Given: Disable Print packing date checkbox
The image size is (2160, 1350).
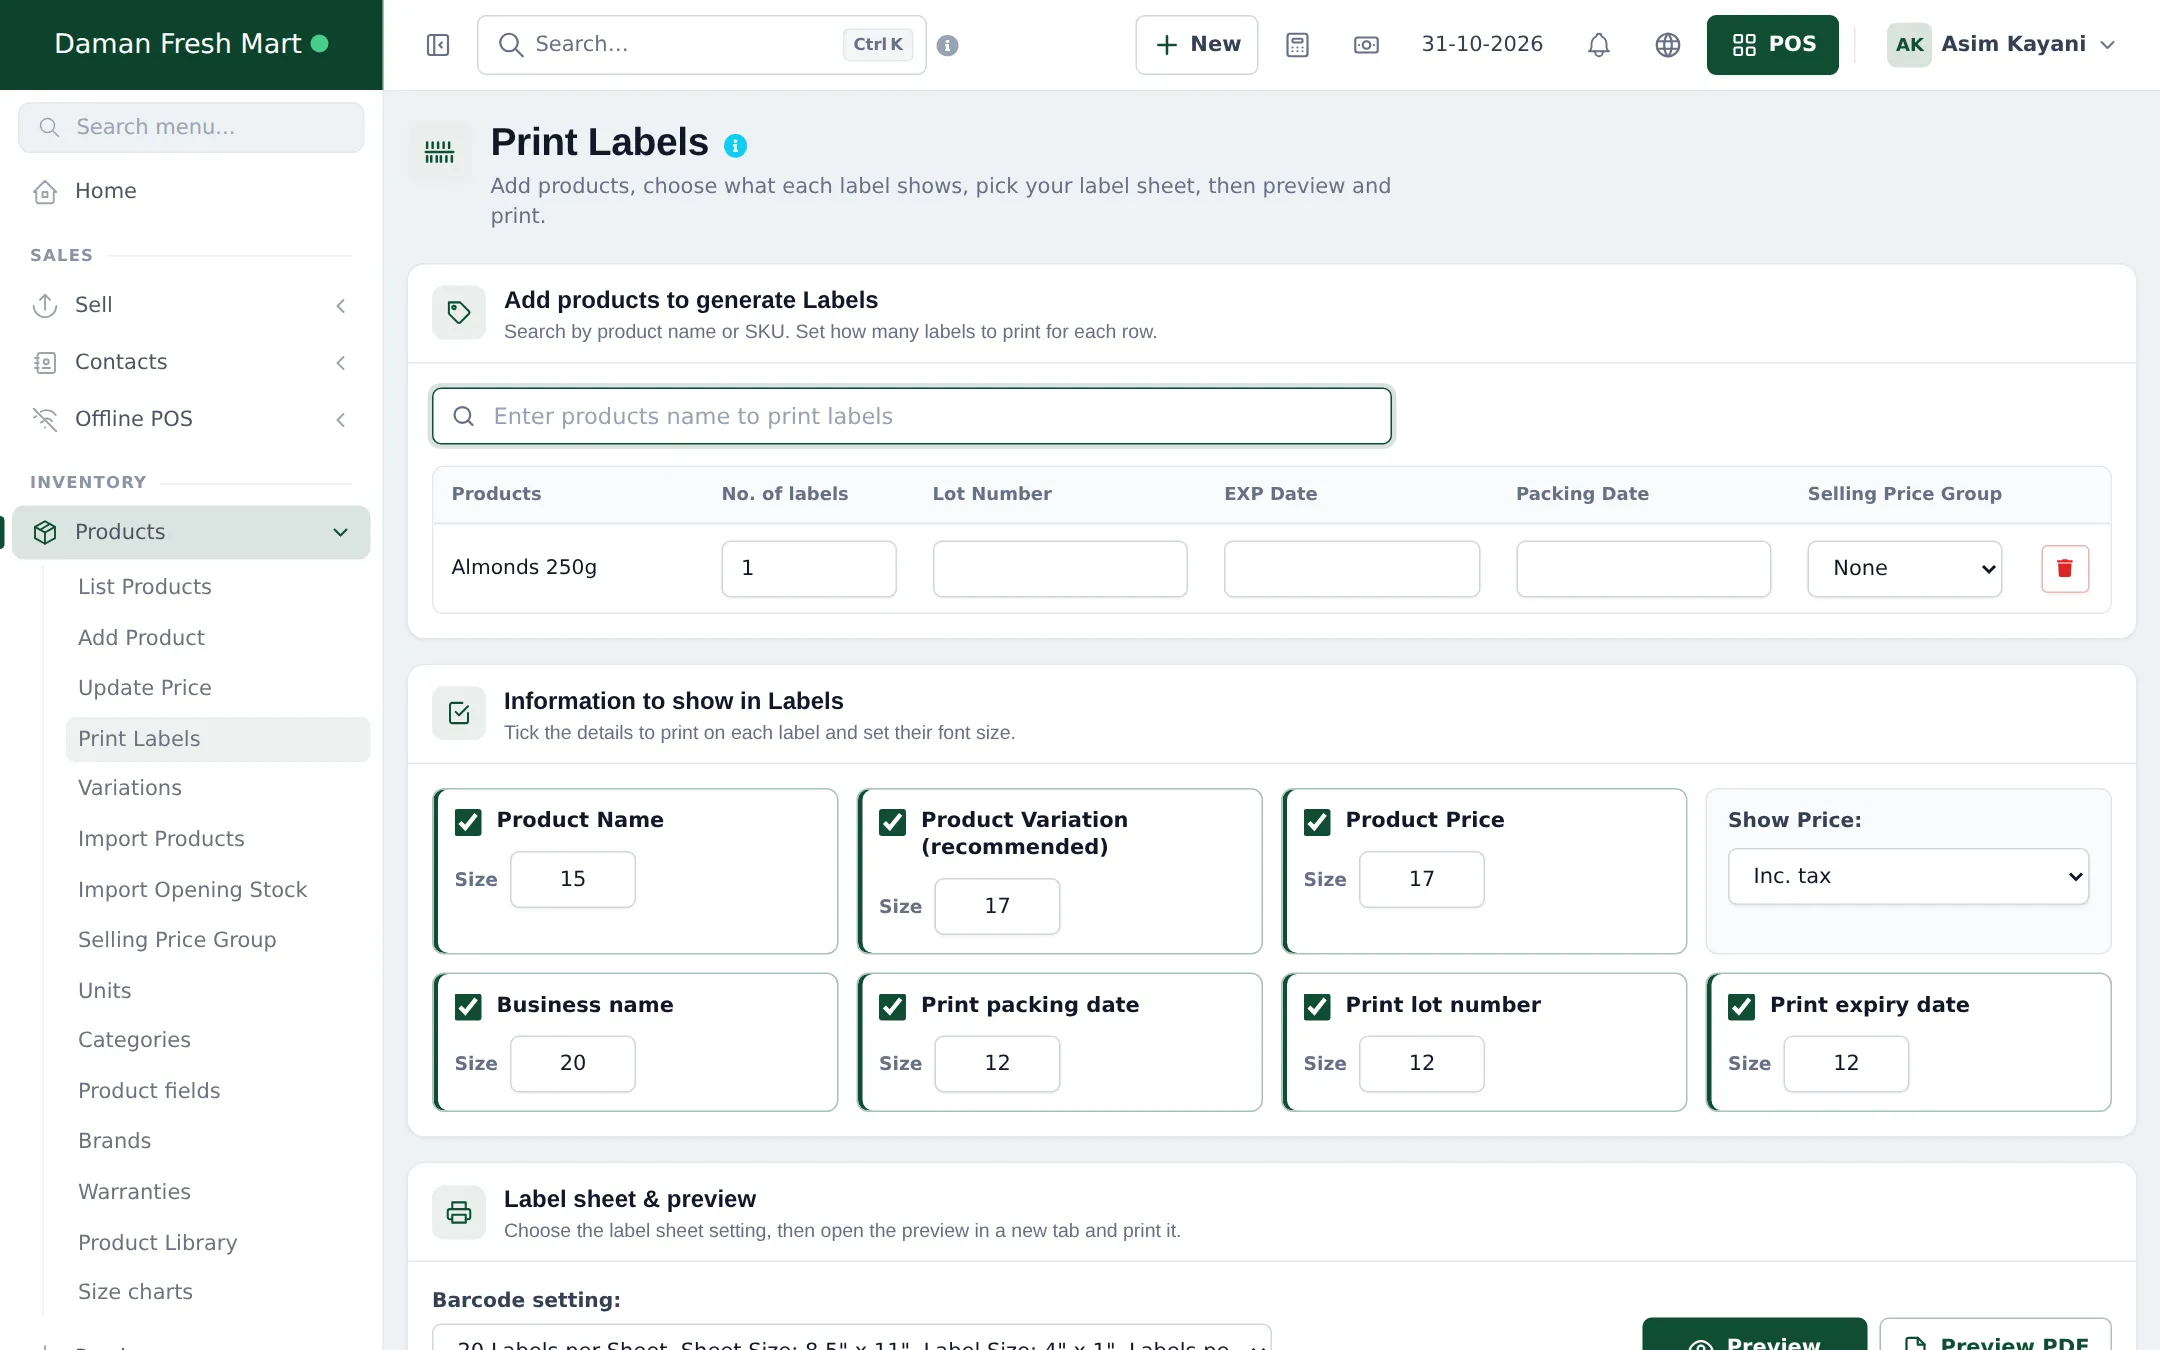Looking at the screenshot, I should pyautogui.click(x=892, y=1007).
